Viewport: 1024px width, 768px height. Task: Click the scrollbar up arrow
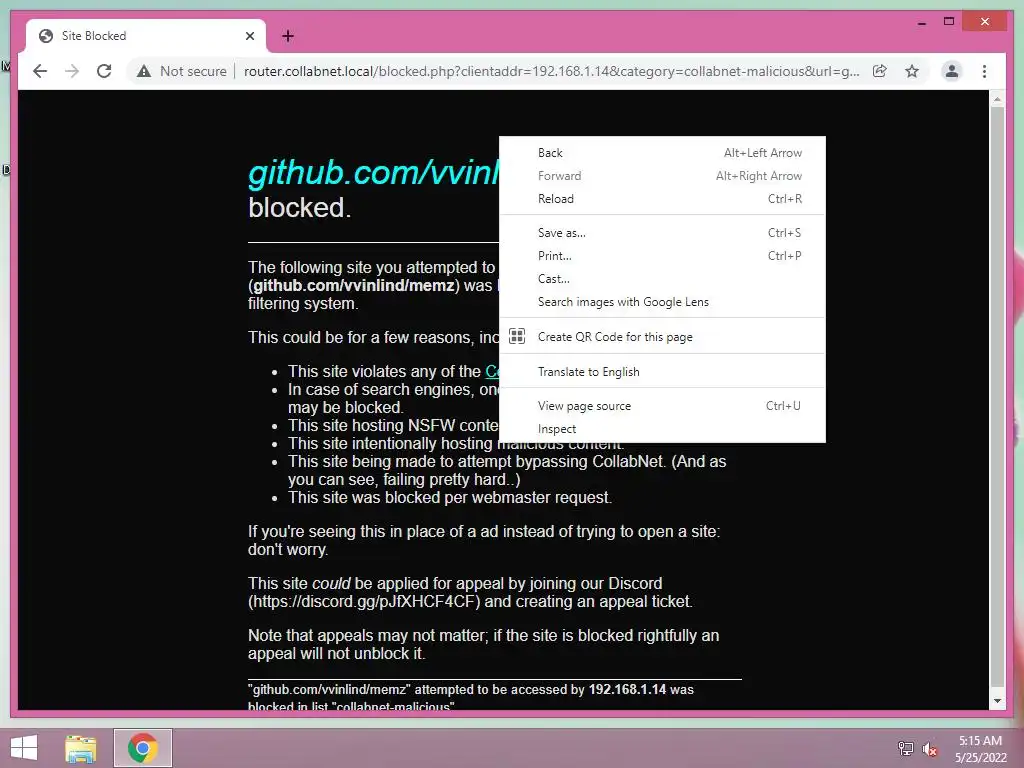997,99
